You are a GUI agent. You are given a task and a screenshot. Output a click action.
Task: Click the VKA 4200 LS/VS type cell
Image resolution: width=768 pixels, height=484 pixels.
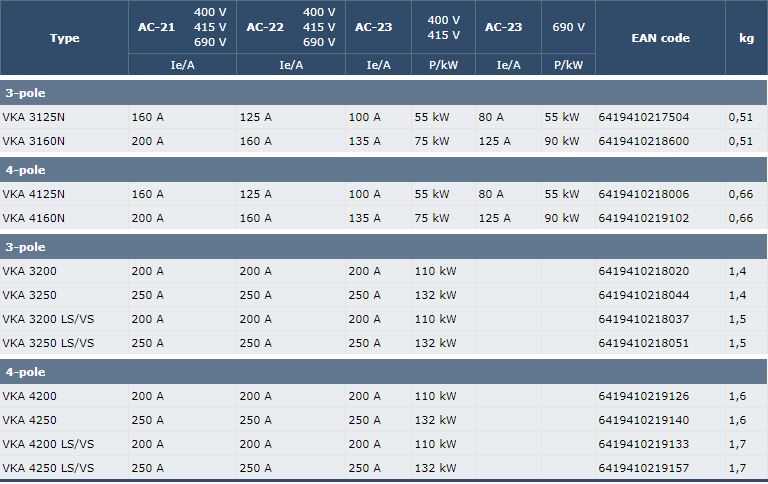pyautogui.click(x=48, y=444)
